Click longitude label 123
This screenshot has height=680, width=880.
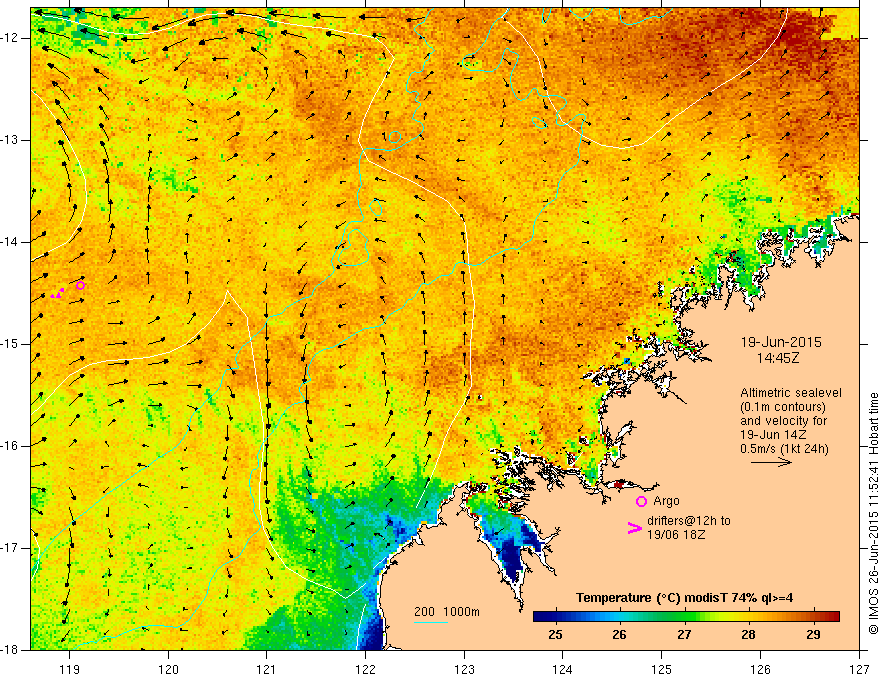(x=464, y=669)
